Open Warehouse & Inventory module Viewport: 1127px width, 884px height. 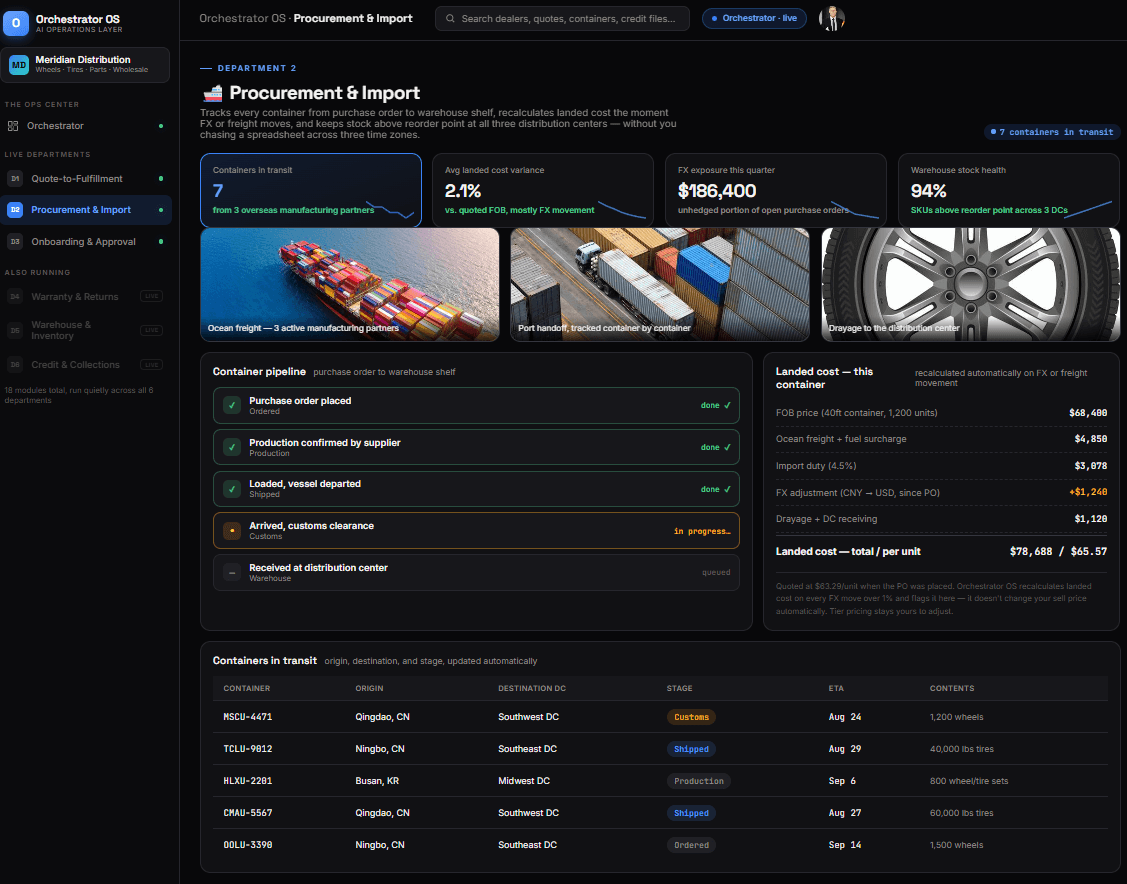86,330
